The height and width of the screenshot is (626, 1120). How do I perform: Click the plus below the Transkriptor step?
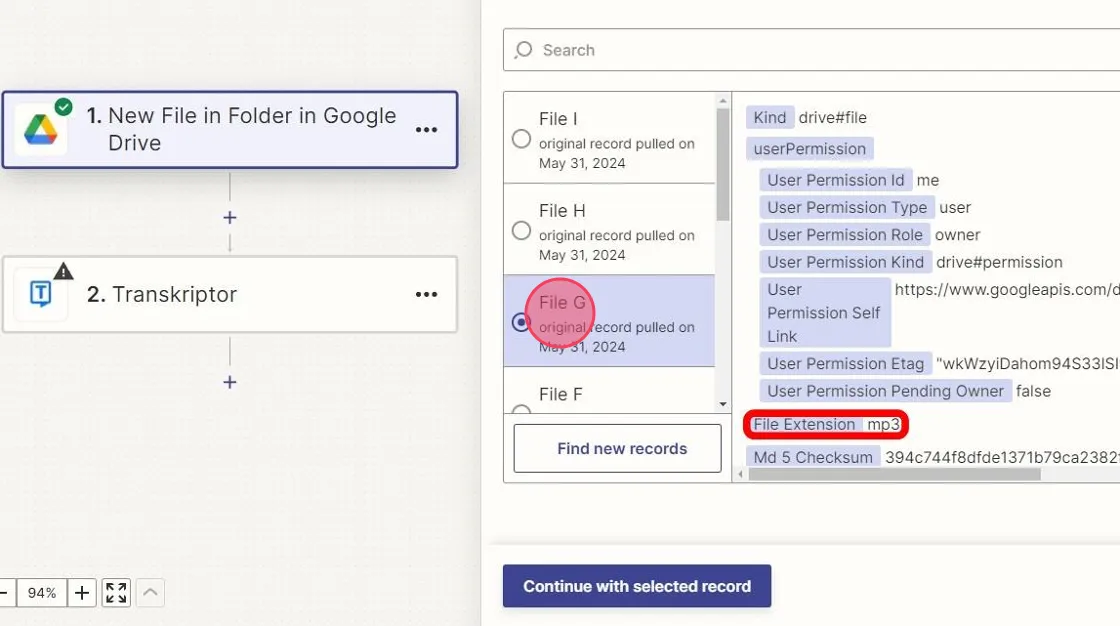point(229,382)
